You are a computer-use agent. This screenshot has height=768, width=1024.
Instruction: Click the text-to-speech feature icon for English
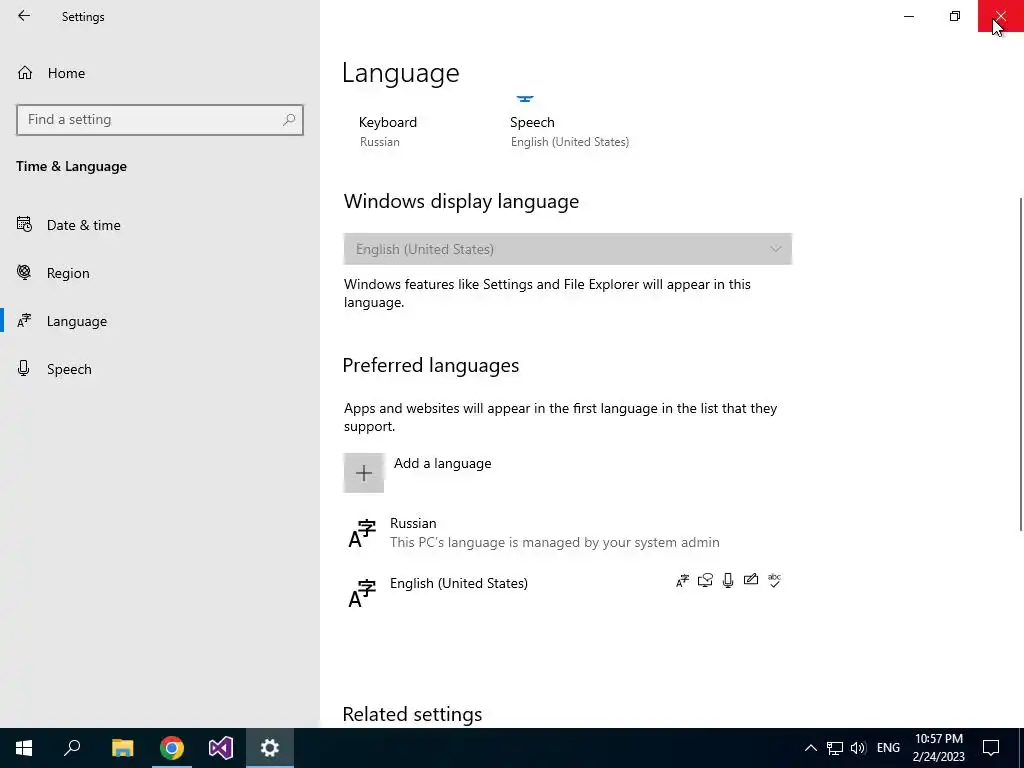tap(705, 581)
